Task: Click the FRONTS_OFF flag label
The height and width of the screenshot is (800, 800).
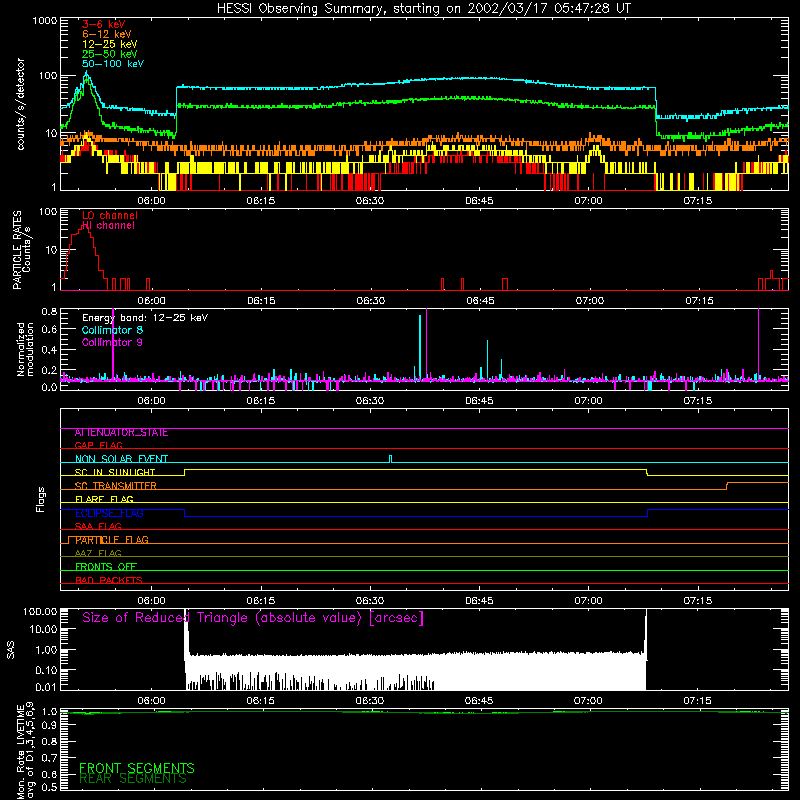Action: tap(106, 567)
